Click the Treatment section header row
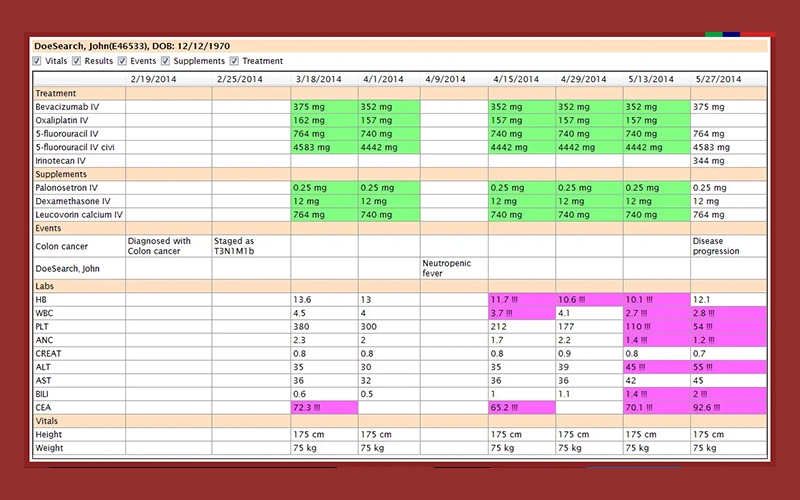Viewport: 800px width, 500px height. coord(399,93)
